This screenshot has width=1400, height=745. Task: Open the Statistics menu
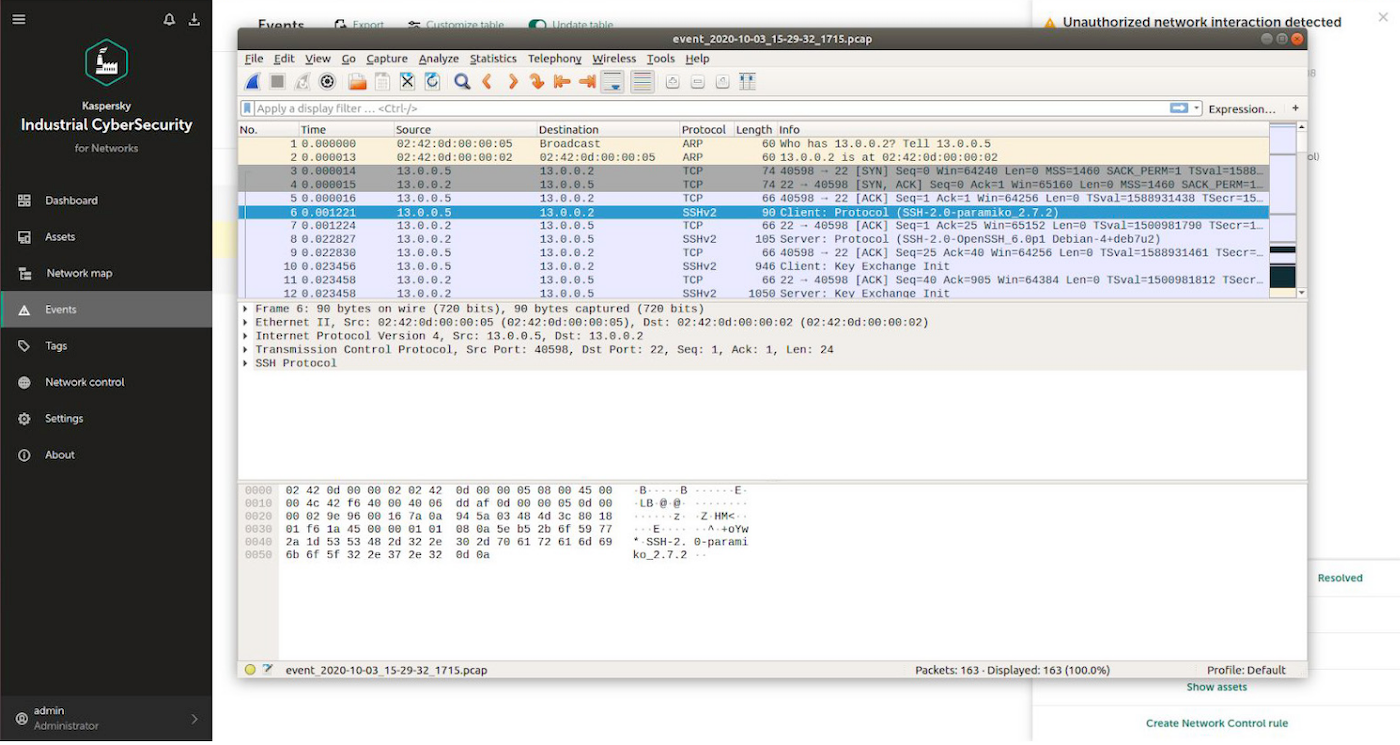click(493, 59)
